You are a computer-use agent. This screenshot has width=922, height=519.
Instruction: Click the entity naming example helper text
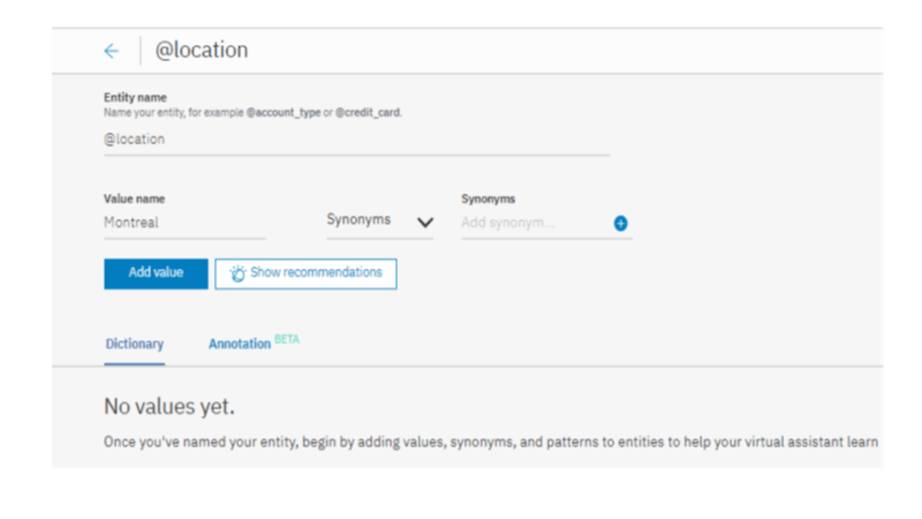pos(252,113)
